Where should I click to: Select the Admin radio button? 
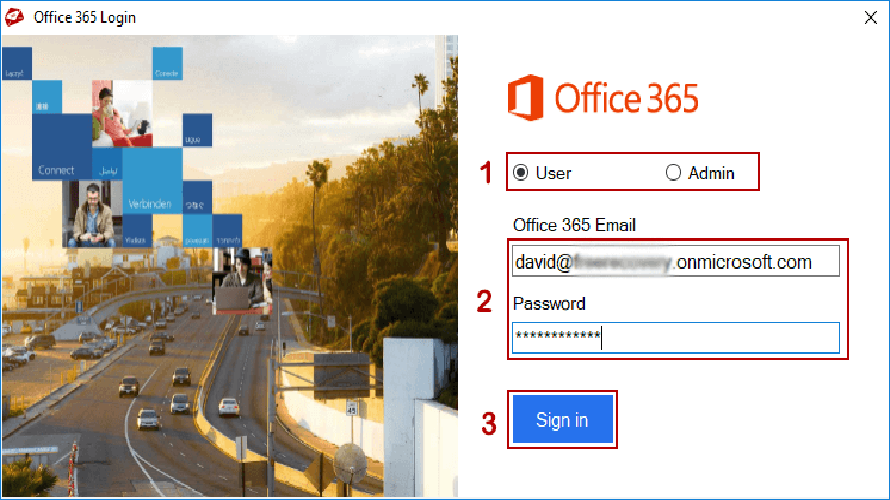click(x=673, y=173)
